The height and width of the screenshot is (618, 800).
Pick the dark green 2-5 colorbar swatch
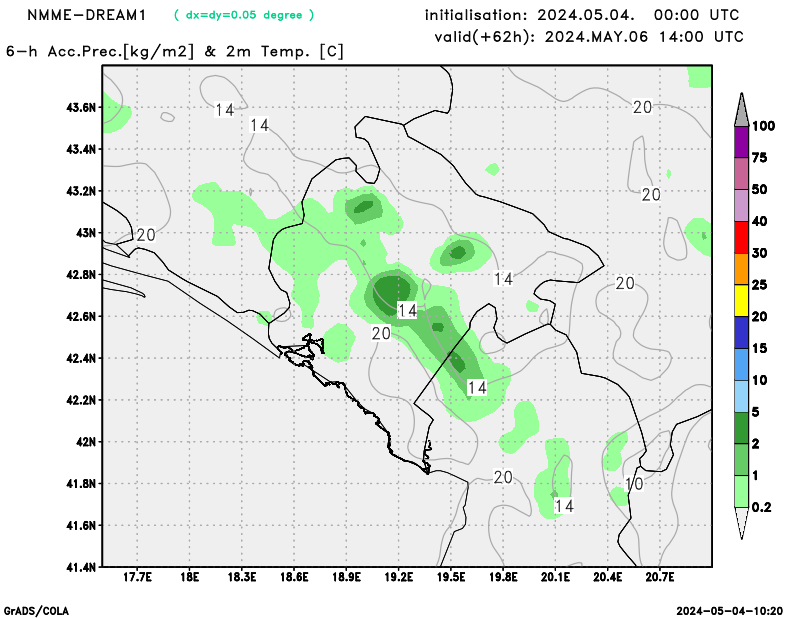pos(741,428)
